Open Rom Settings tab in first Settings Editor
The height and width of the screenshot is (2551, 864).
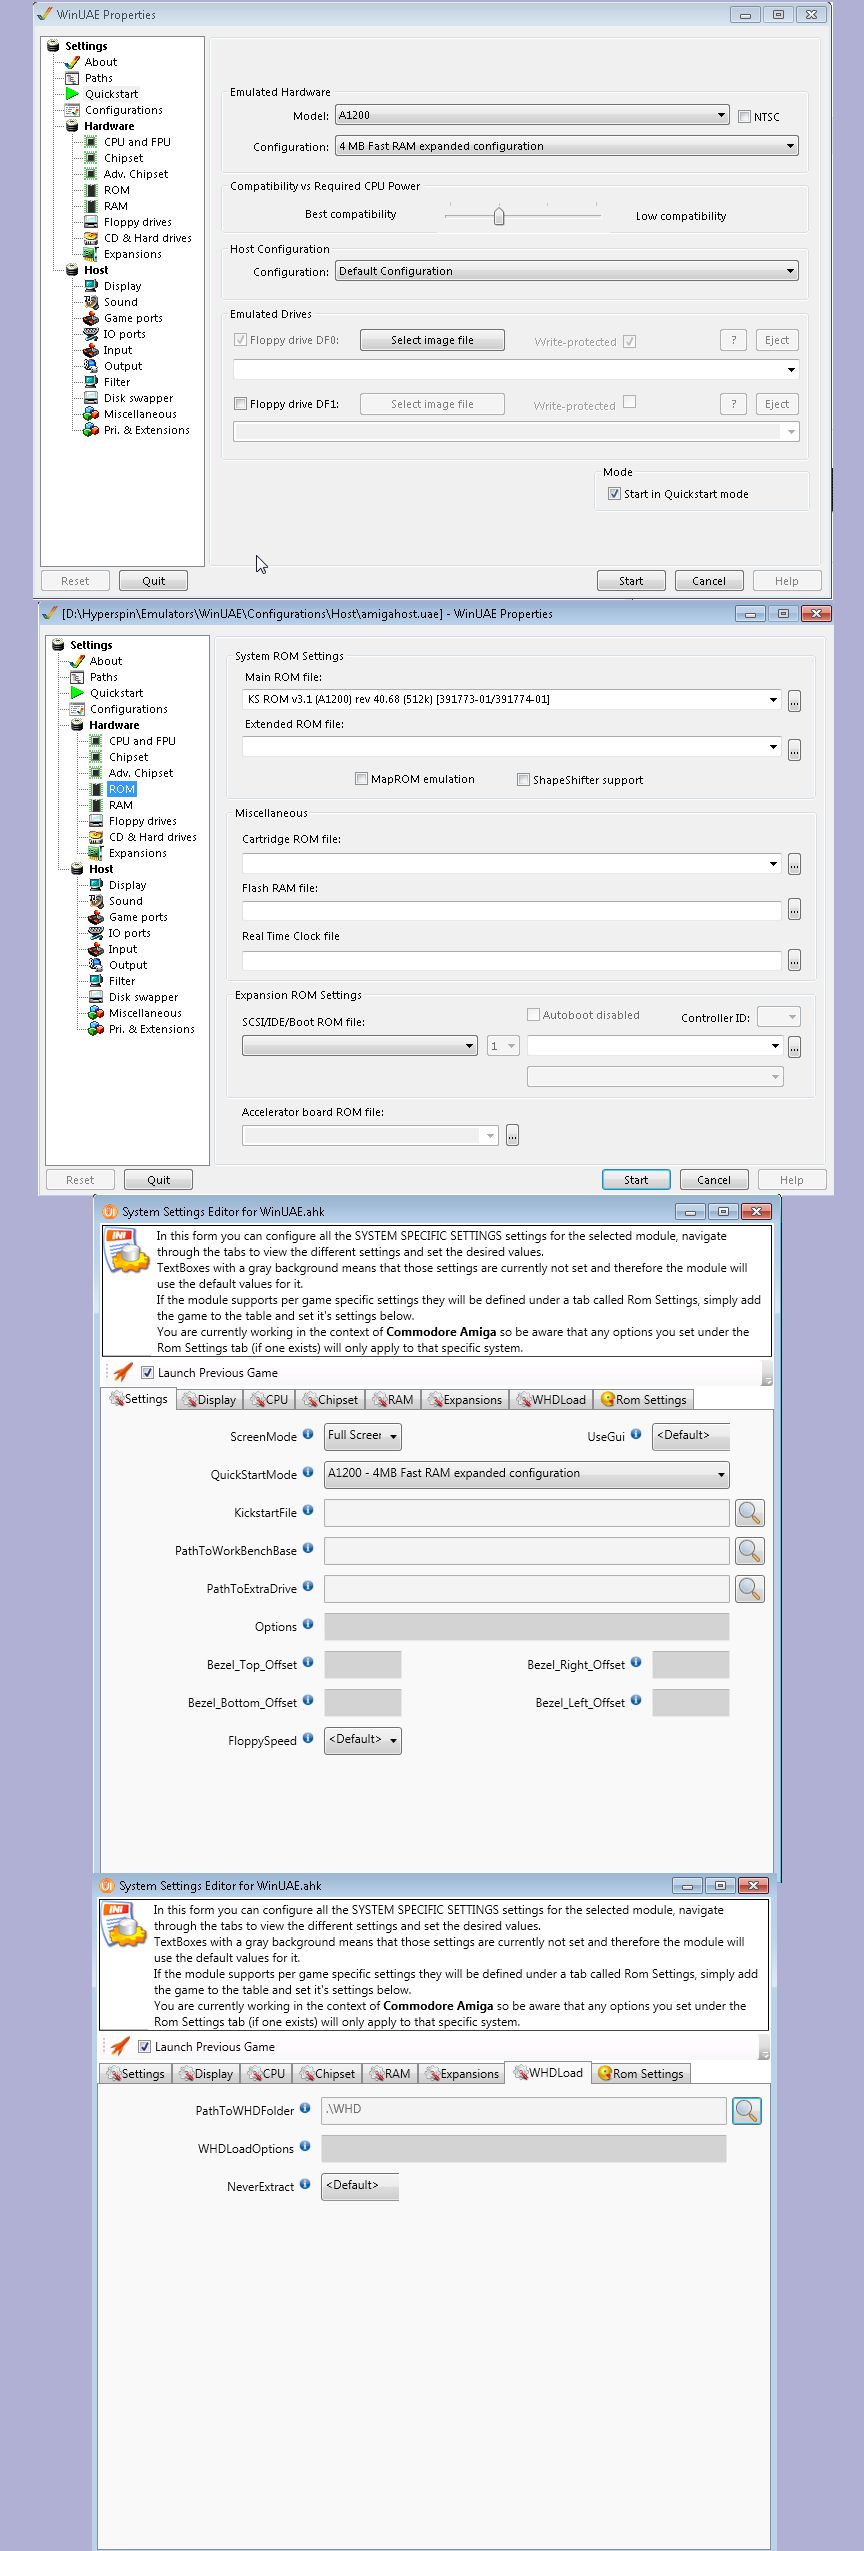[643, 1400]
